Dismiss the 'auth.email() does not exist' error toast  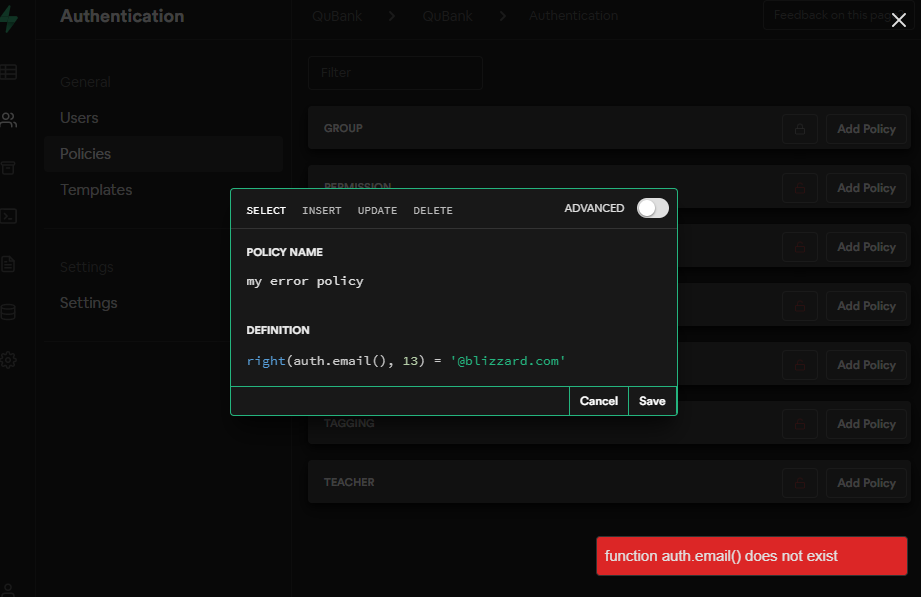(751, 556)
